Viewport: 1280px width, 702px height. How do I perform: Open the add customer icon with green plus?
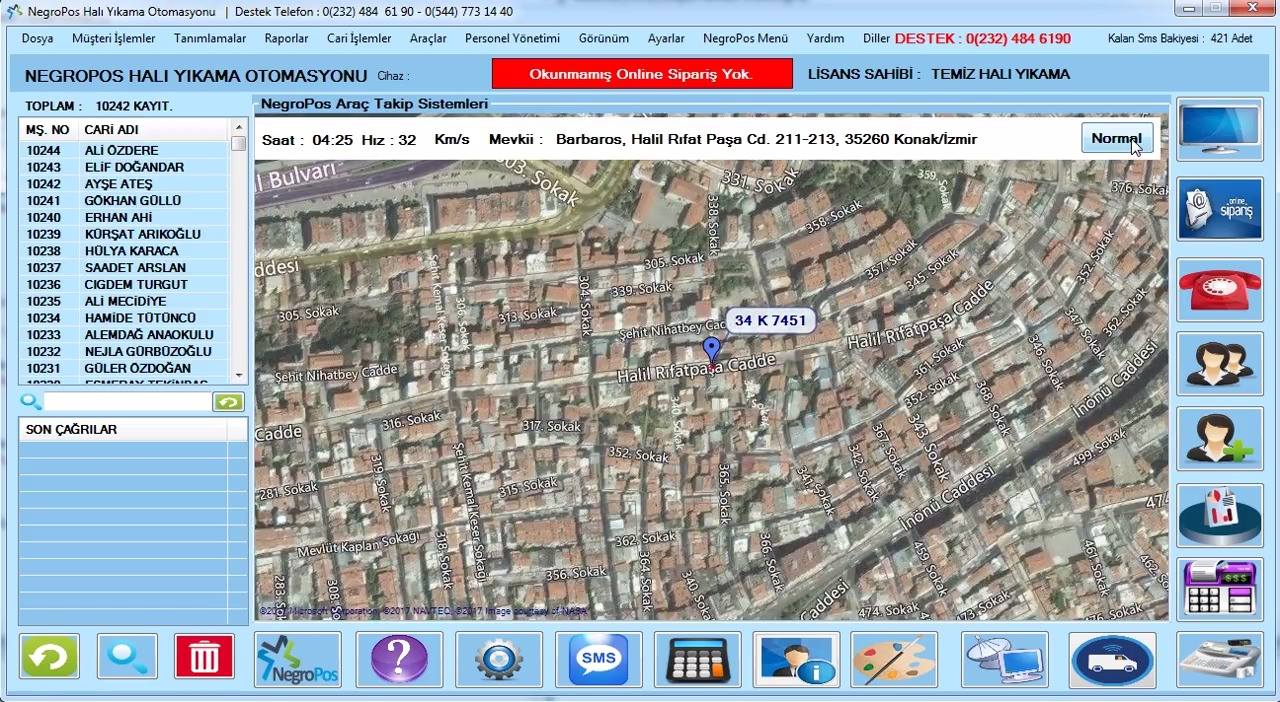click(x=1220, y=439)
